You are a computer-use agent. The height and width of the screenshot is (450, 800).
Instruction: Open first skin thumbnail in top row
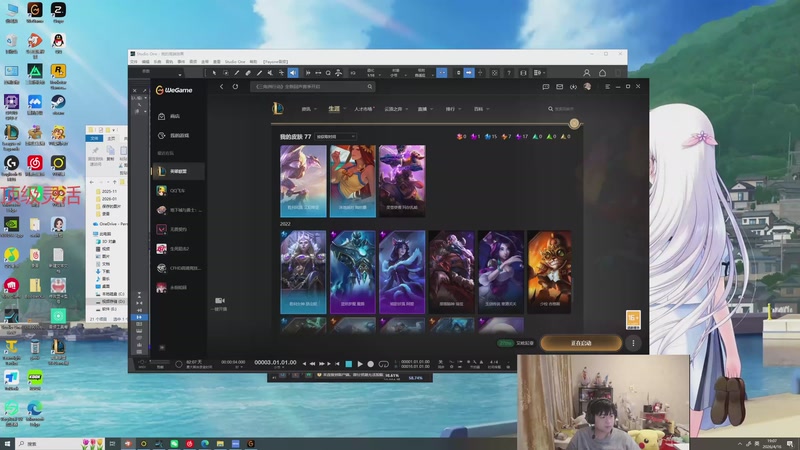[x=303, y=181]
